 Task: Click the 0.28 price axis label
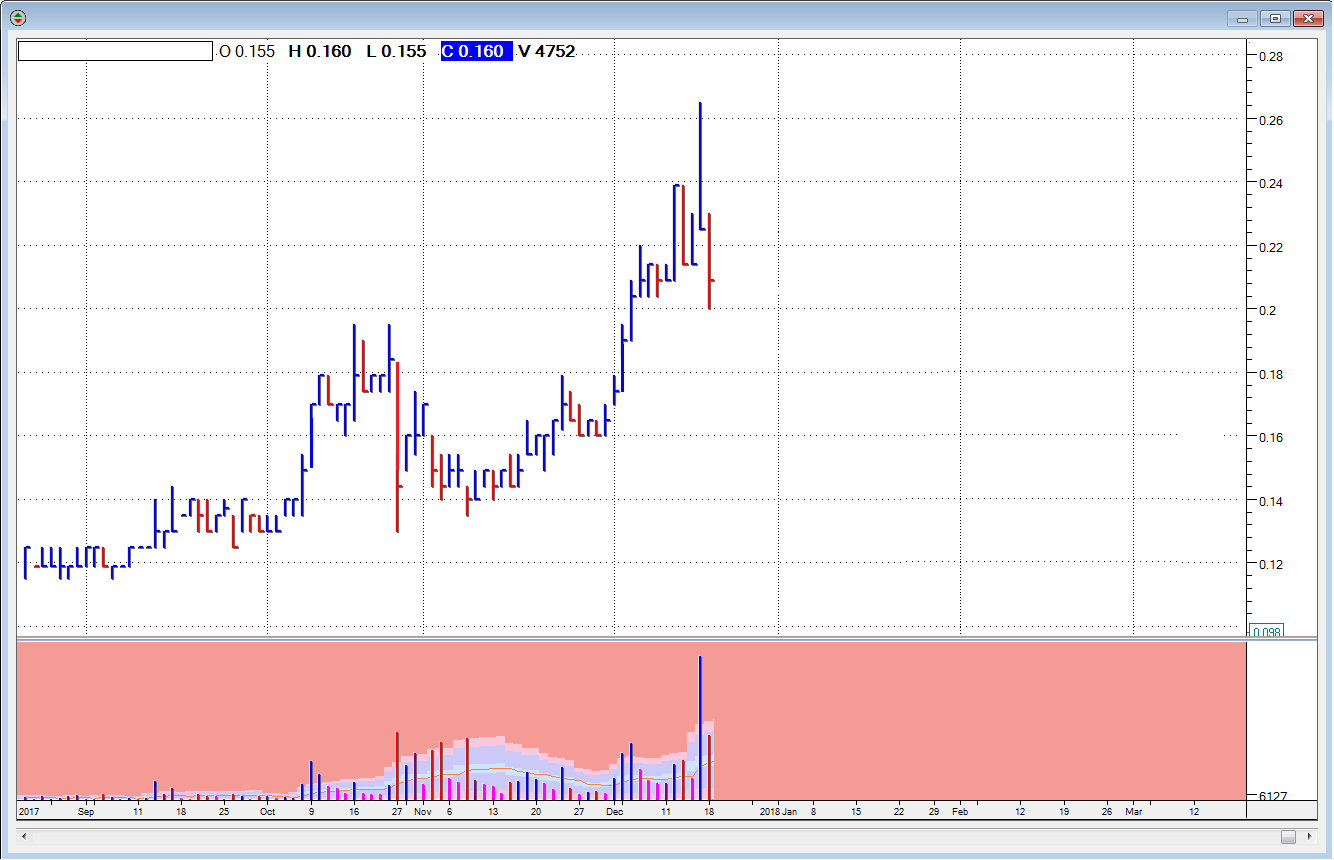tap(1272, 56)
